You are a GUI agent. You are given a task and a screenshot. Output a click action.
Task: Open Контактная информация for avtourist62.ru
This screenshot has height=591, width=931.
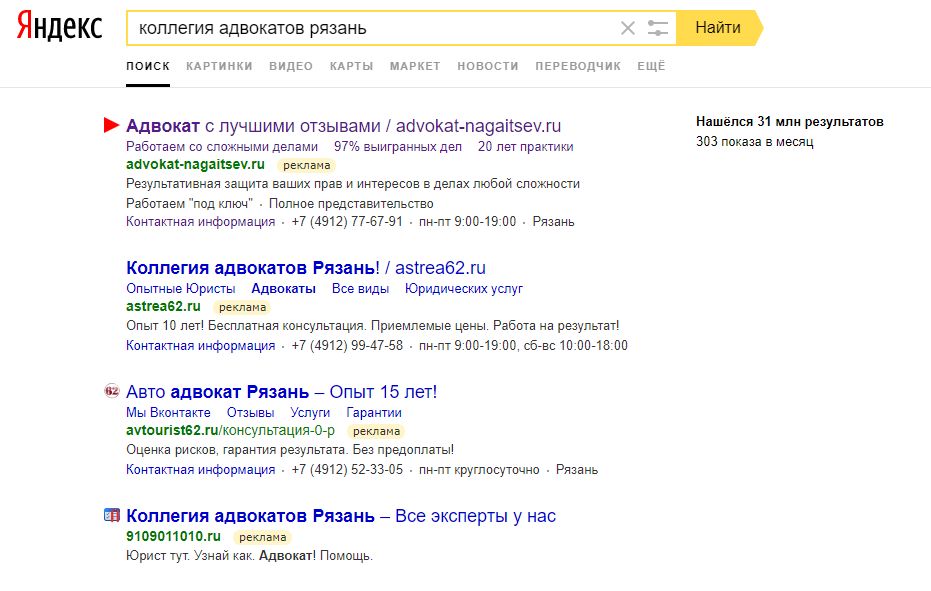(x=201, y=470)
